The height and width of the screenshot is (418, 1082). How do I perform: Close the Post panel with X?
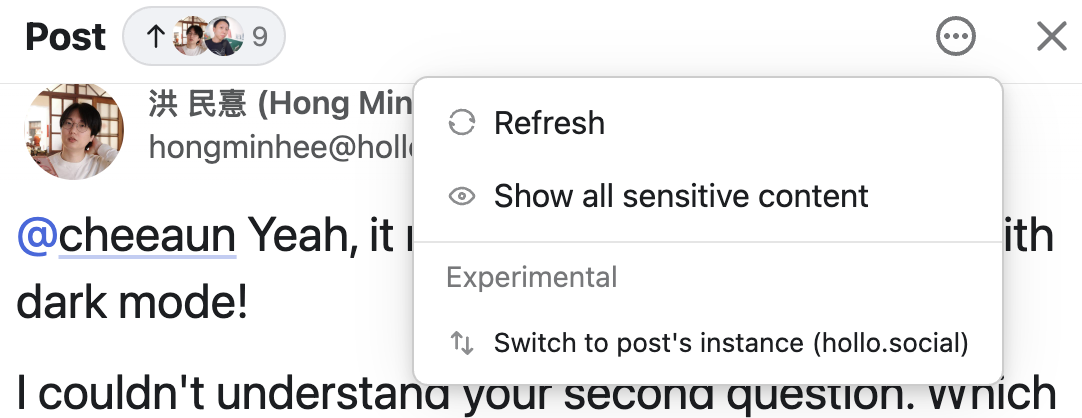[1052, 36]
